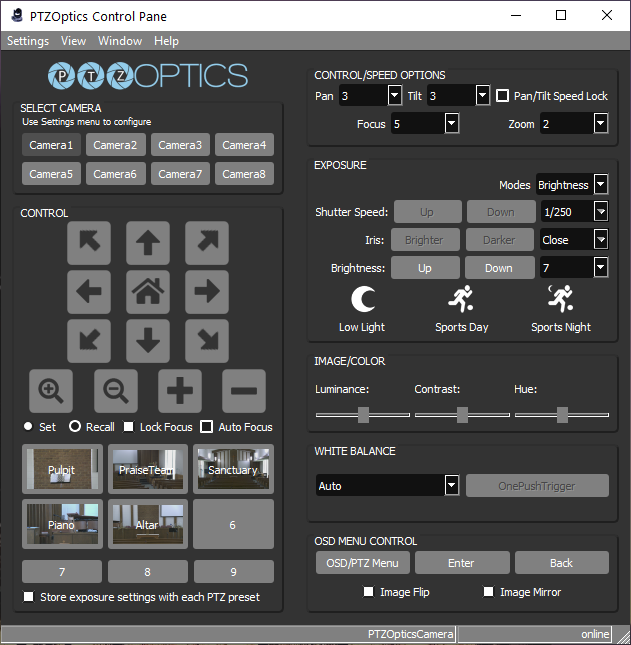This screenshot has height=645, width=631.
Task: Pan and tilt camera up-right
Action: [207, 242]
